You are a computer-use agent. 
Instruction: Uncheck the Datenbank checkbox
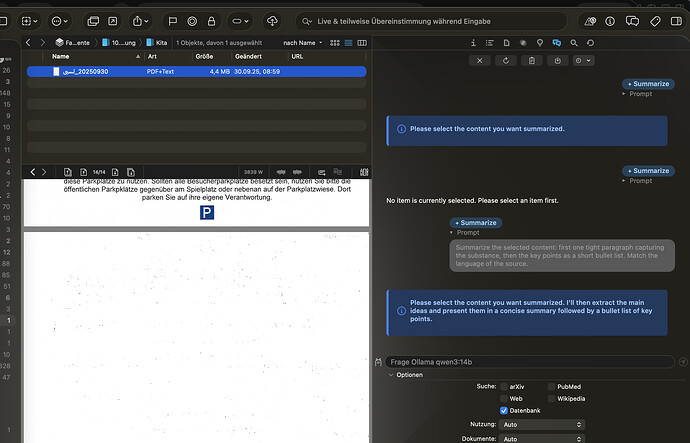[504, 410]
